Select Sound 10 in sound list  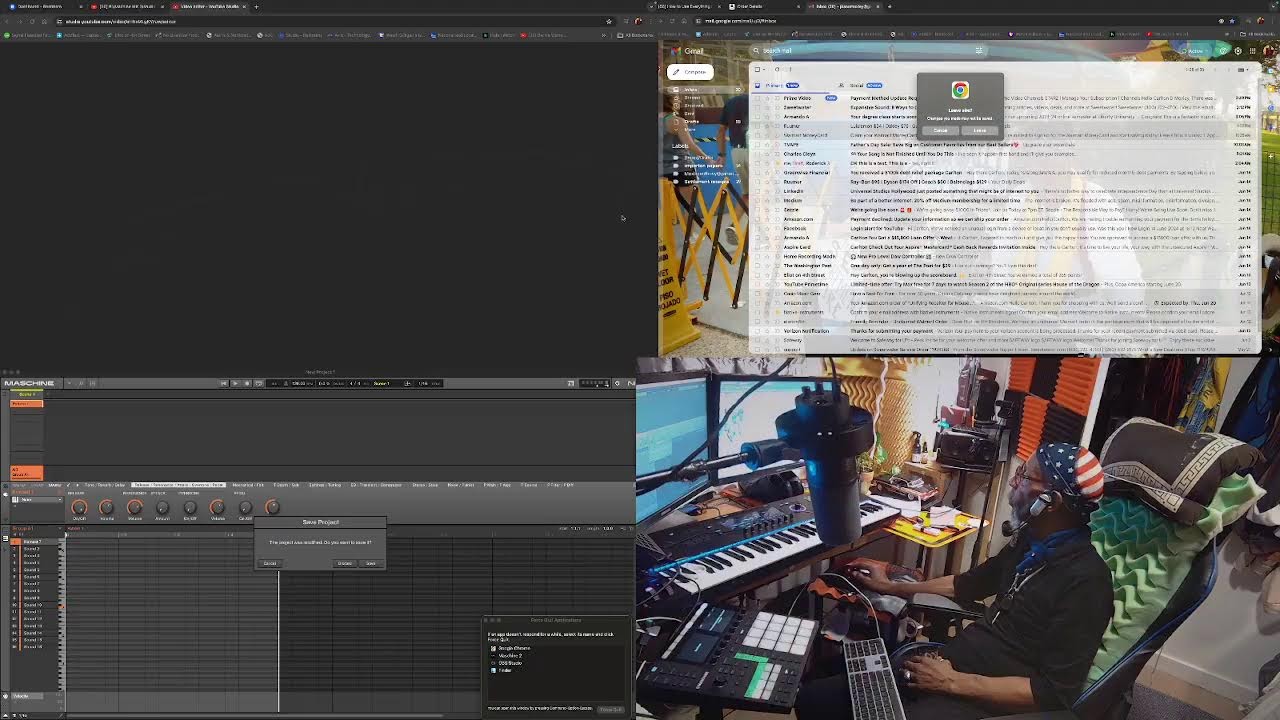point(32,605)
